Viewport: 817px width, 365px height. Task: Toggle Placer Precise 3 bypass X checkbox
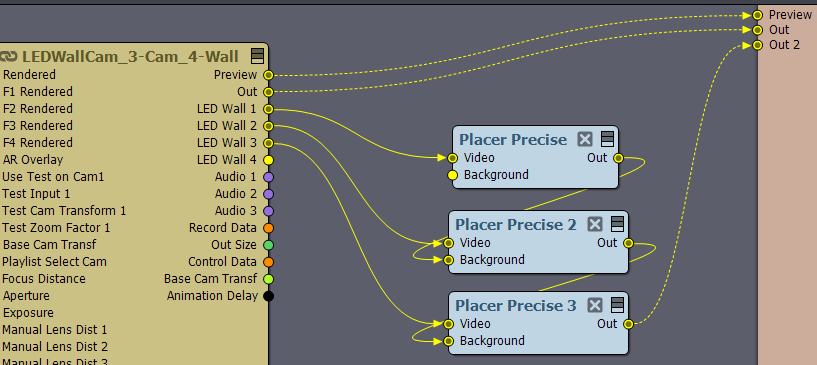[x=595, y=306]
